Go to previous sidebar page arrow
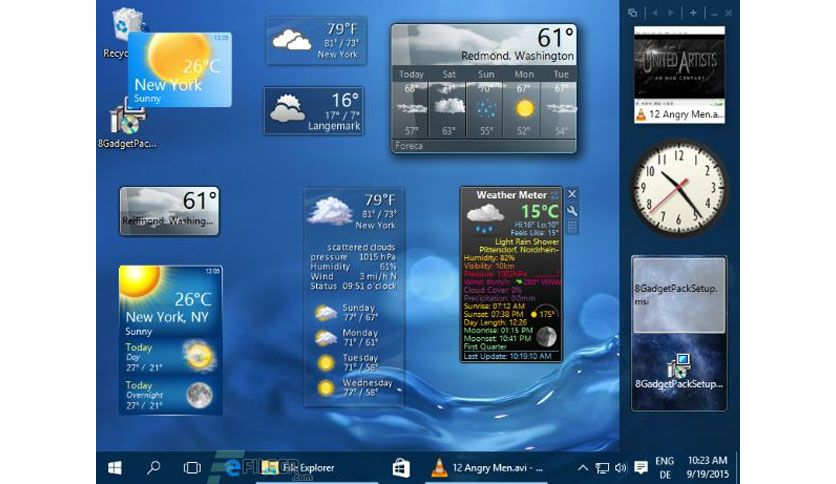836x484 pixels. pos(655,13)
